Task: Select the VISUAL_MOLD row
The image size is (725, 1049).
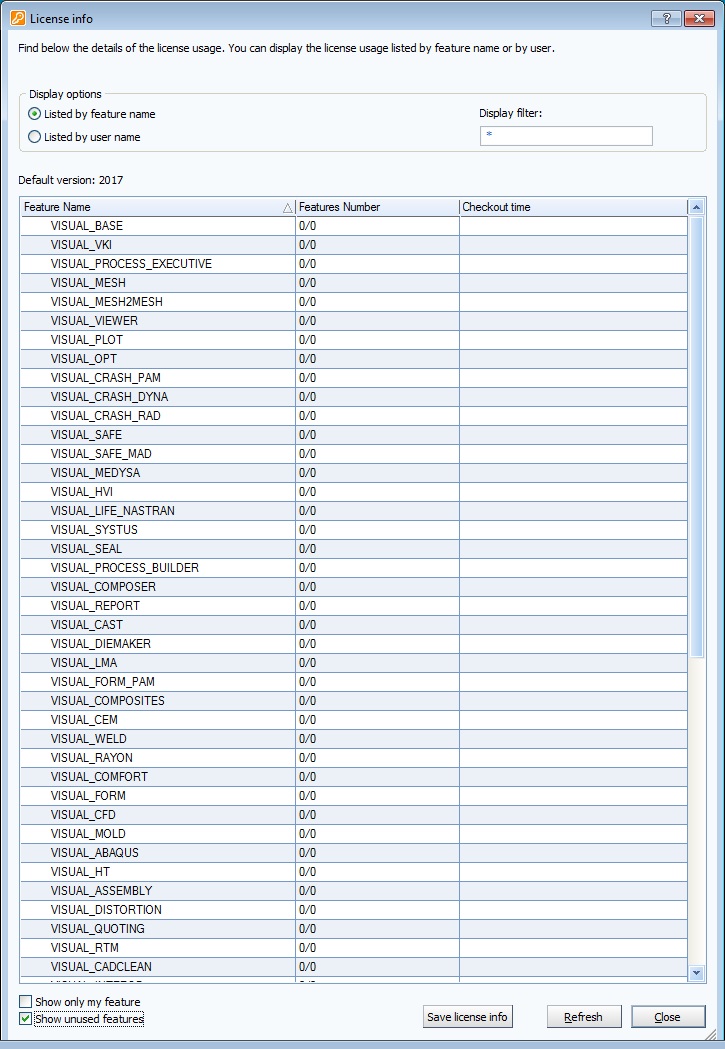Action: (354, 834)
